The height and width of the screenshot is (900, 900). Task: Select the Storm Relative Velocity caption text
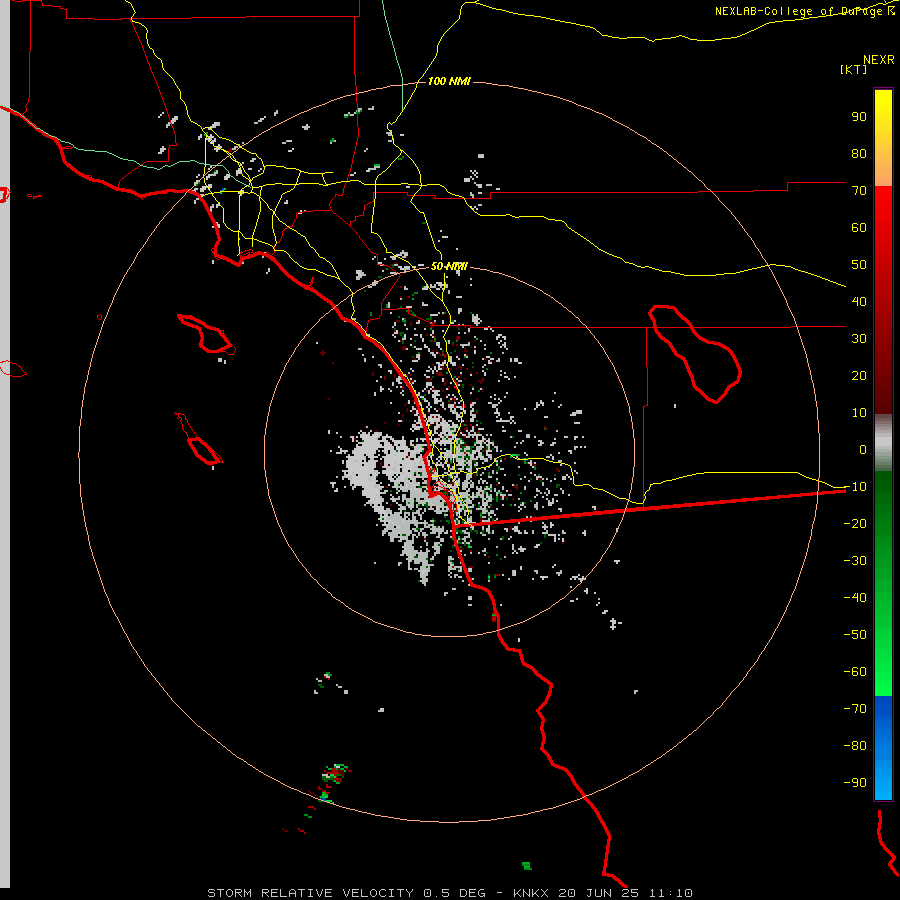click(x=449, y=893)
